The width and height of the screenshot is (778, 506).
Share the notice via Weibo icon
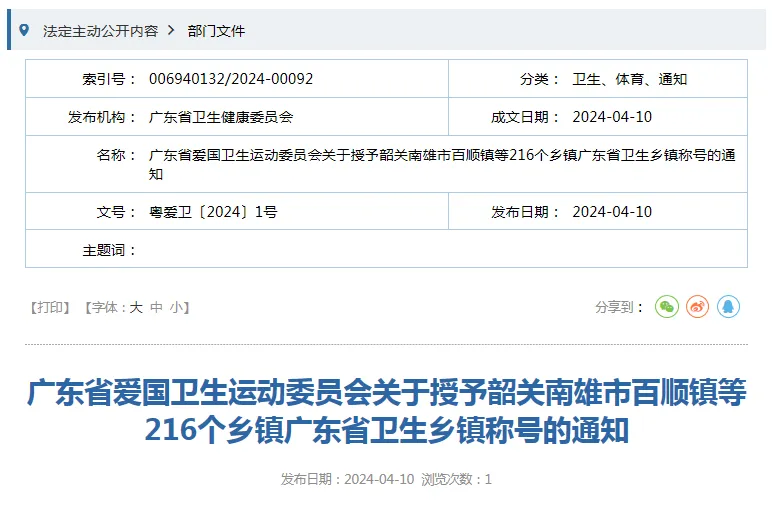pos(697,307)
